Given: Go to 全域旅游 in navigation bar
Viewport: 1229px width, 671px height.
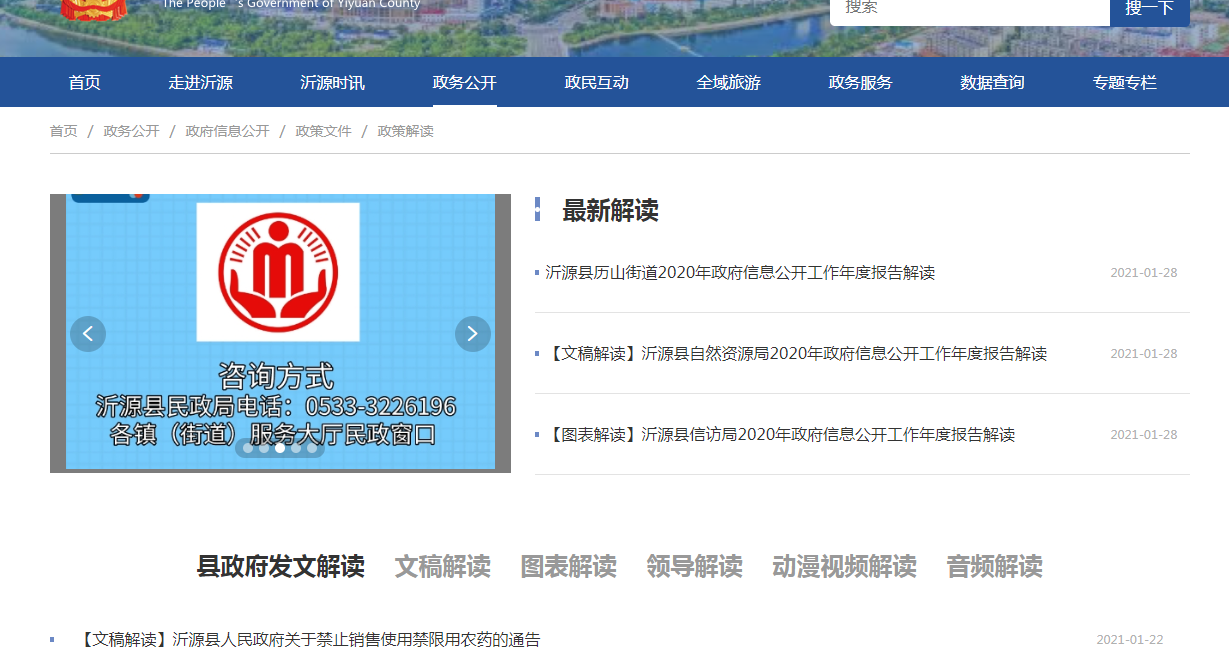Looking at the screenshot, I should click(x=729, y=83).
